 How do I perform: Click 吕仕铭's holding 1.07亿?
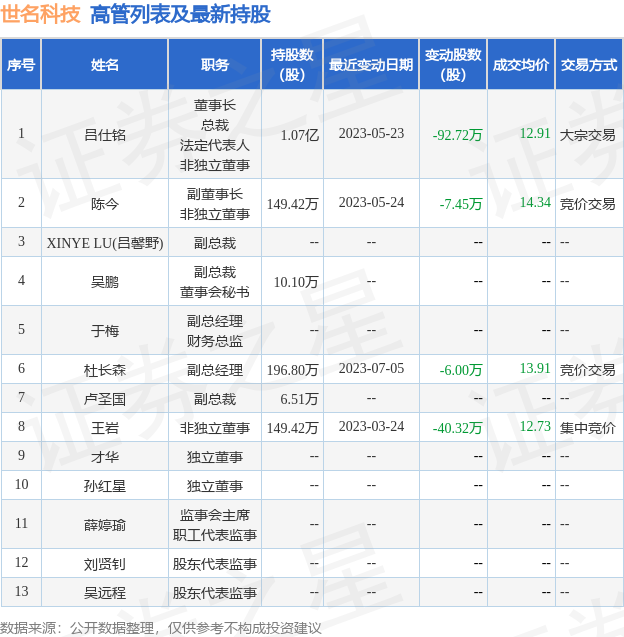coord(300,135)
